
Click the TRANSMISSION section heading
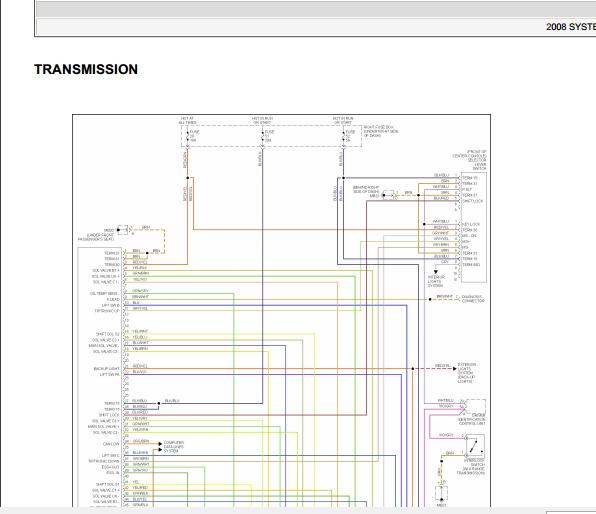click(x=86, y=69)
